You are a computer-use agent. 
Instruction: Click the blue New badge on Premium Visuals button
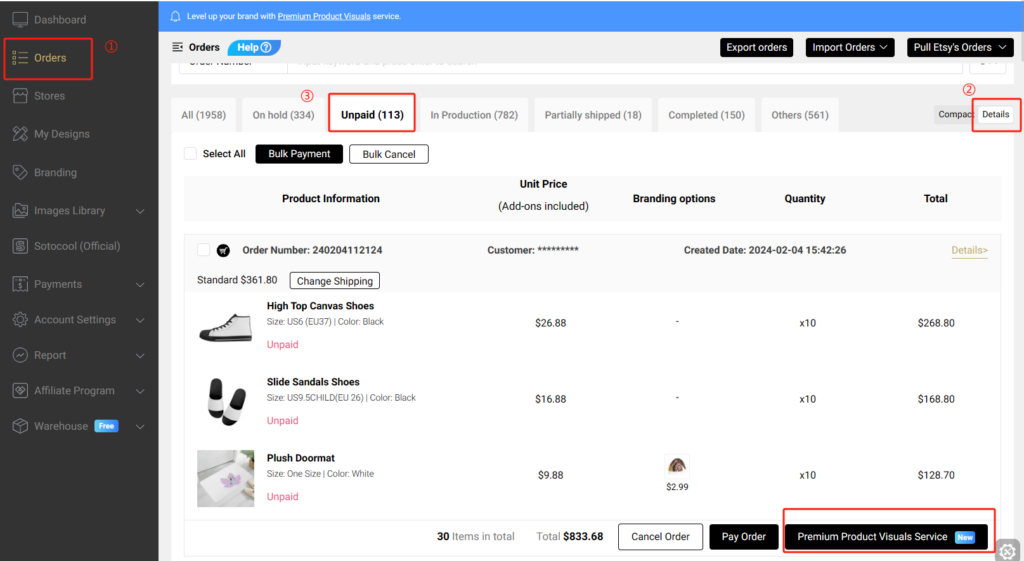point(965,537)
